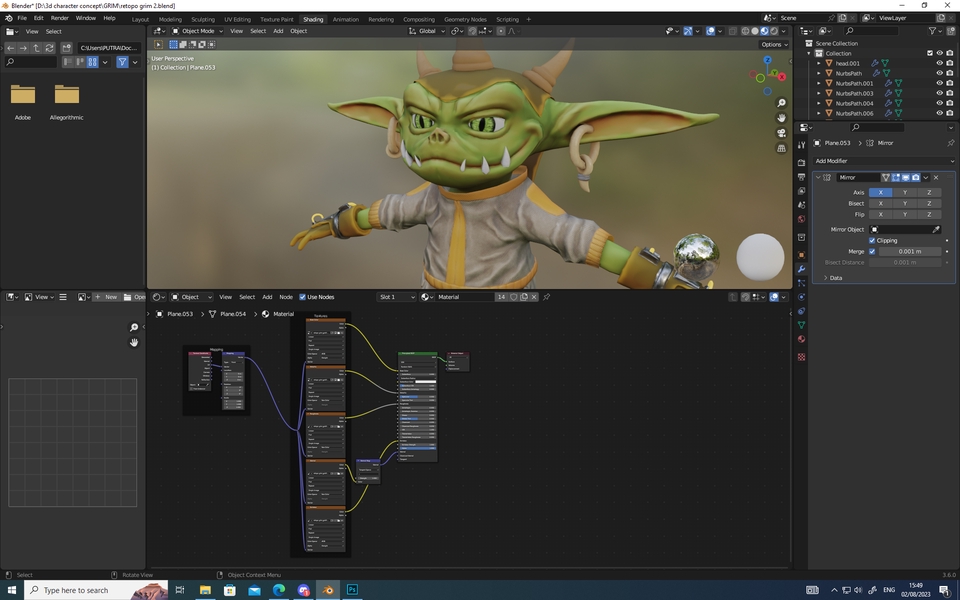960x600 pixels.
Task: Enable Flip X toggle
Action: tap(880, 214)
